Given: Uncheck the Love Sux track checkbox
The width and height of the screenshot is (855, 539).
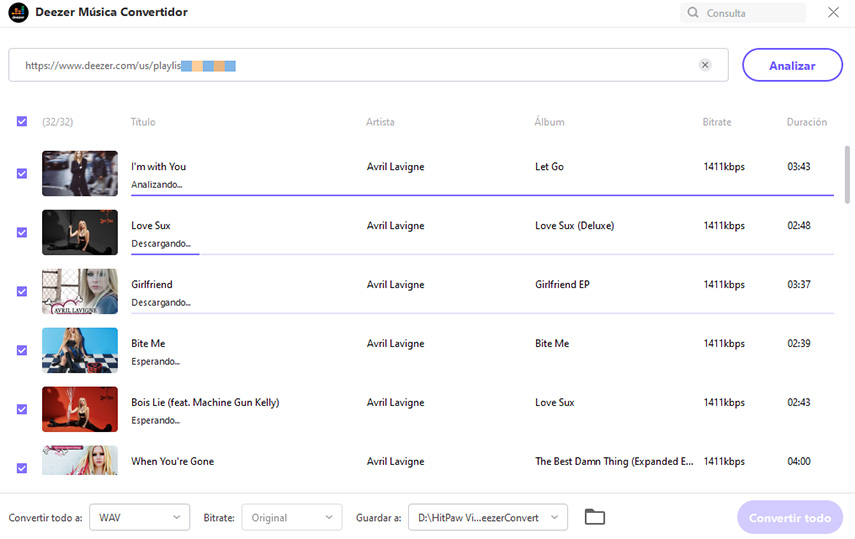Looking at the screenshot, I should click(x=22, y=232).
